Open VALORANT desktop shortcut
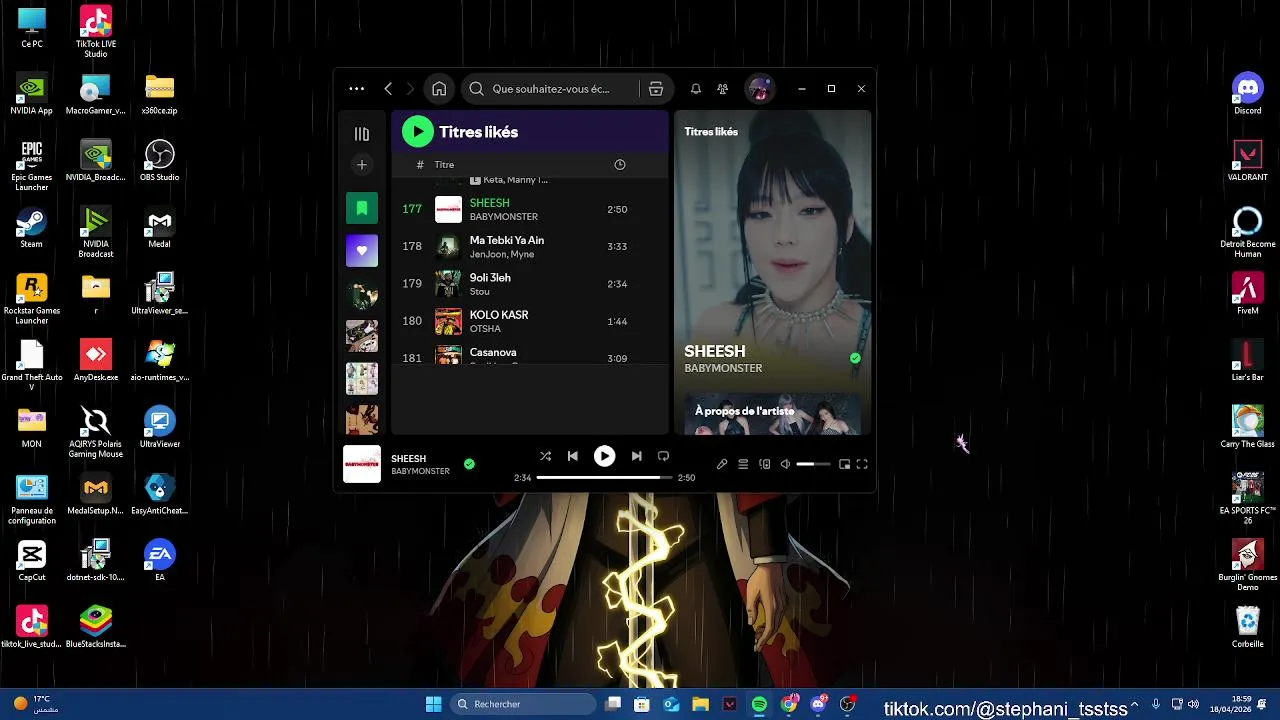 (x=1248, y=161)
